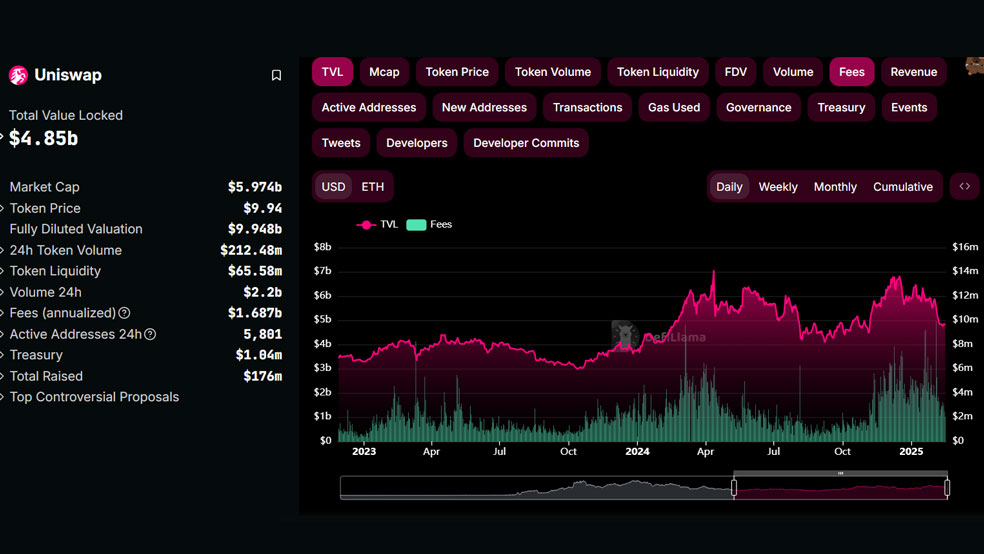Click the green Fees legend swatch
The image size is (984, 554).
(x=416, y=225)
